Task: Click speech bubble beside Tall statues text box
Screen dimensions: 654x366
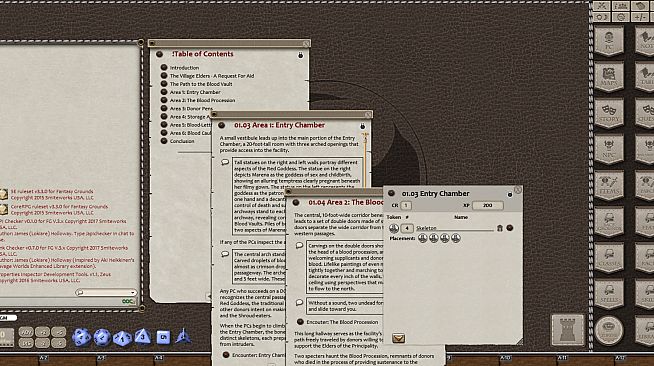Action: coord(225,162)
